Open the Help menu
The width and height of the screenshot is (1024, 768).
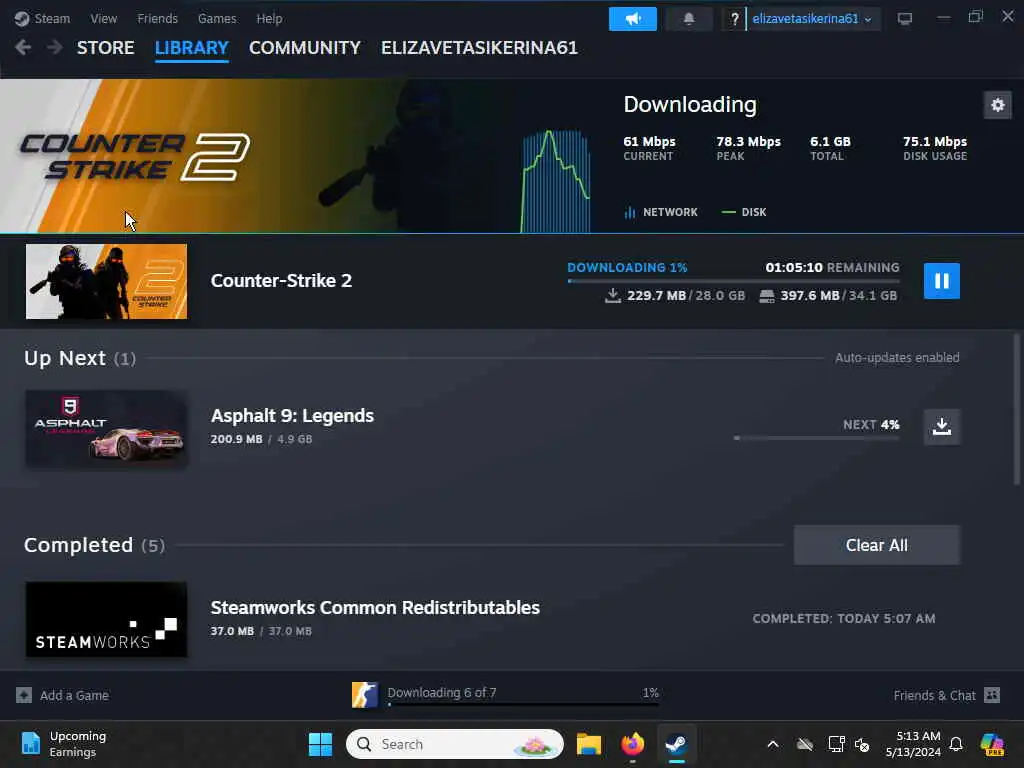(269, 18)
